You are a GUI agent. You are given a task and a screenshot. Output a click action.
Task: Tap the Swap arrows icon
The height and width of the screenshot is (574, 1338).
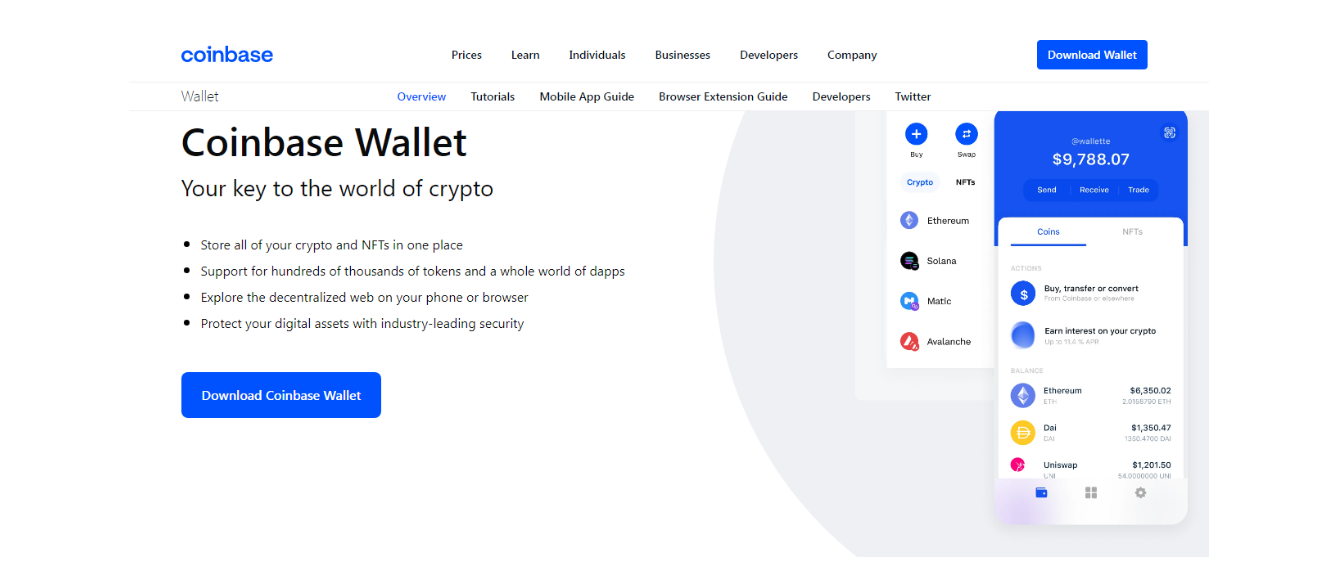tap(966, 134)
